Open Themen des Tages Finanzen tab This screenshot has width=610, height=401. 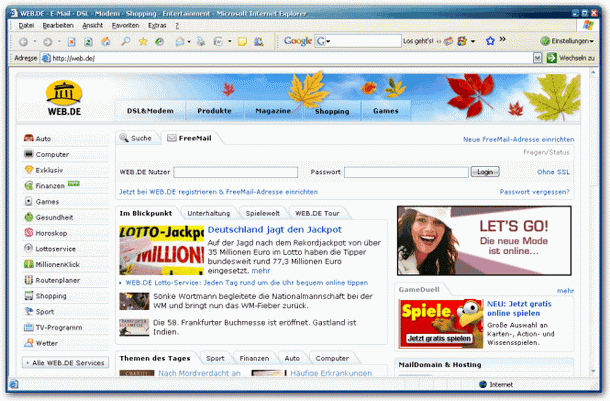pyautogui.click(x=254, y=358)
